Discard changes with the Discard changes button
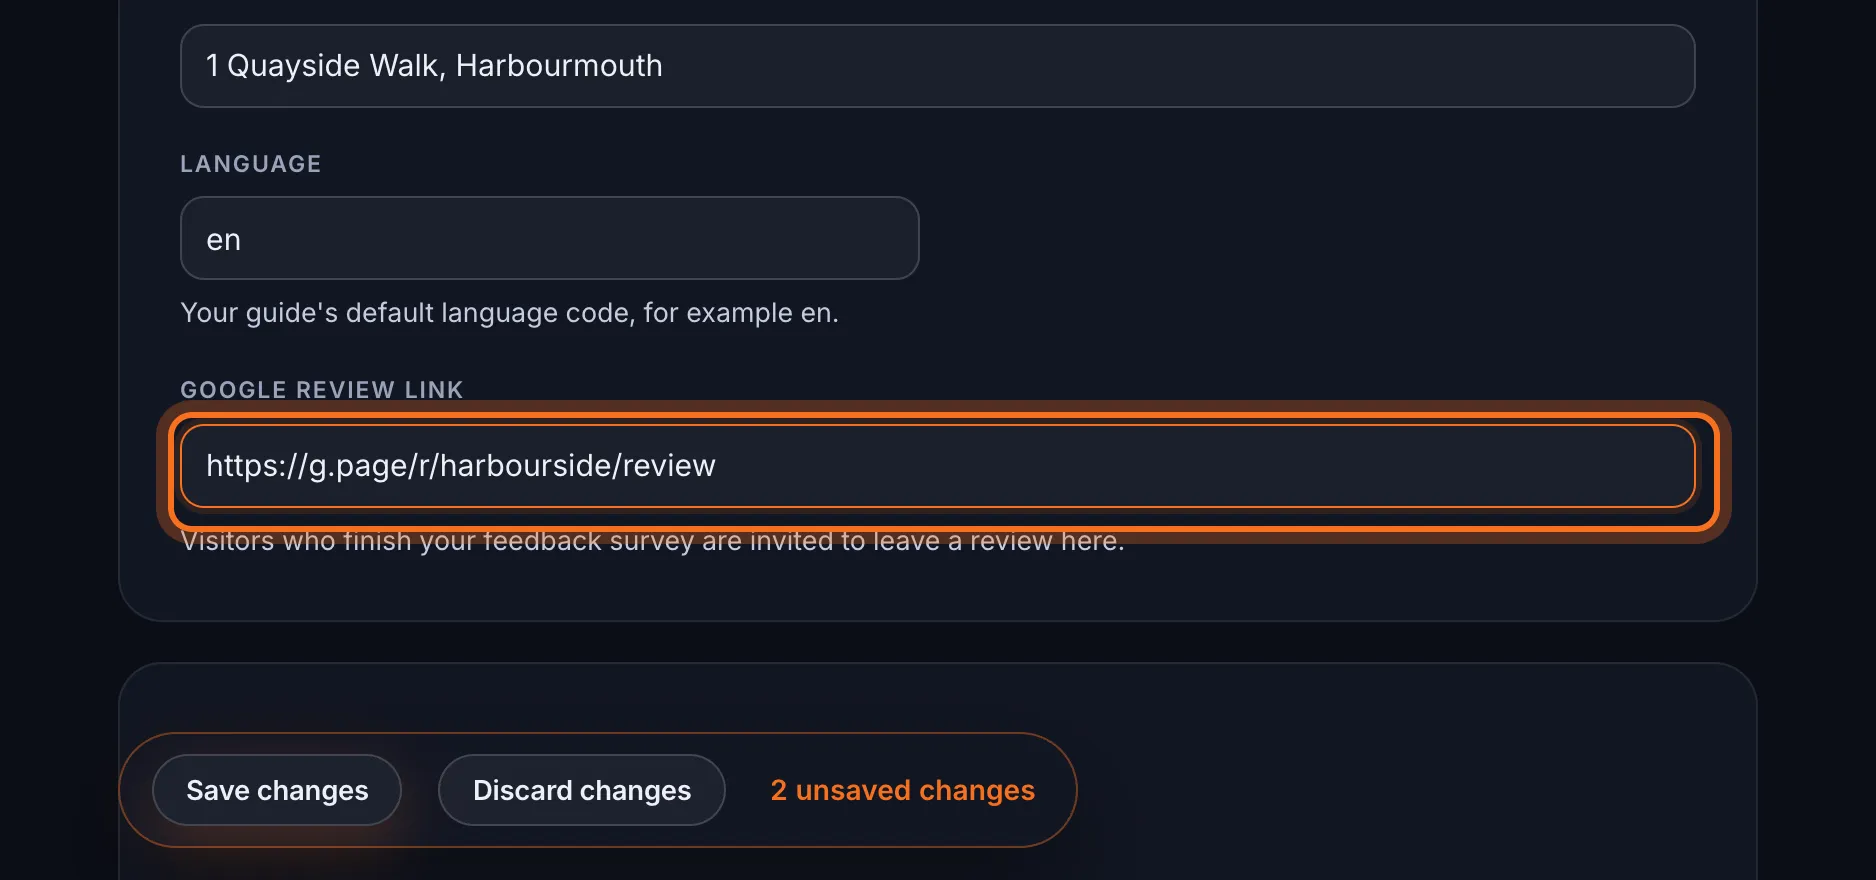The image size is (1876, 880). pyautogui.click(x=581, y=790)
